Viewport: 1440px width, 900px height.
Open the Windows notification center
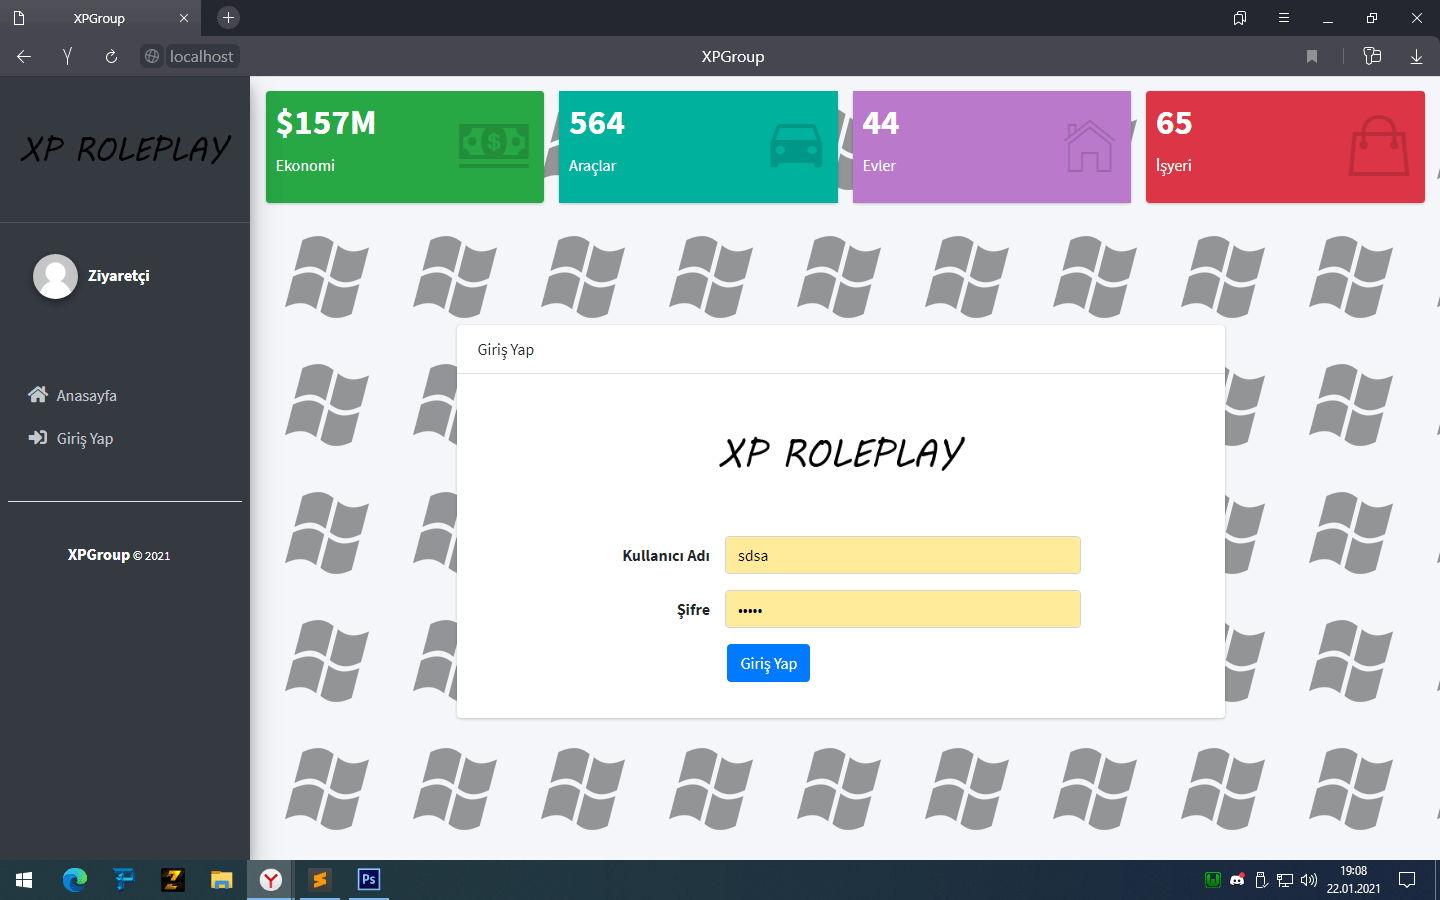(1407, 880)
